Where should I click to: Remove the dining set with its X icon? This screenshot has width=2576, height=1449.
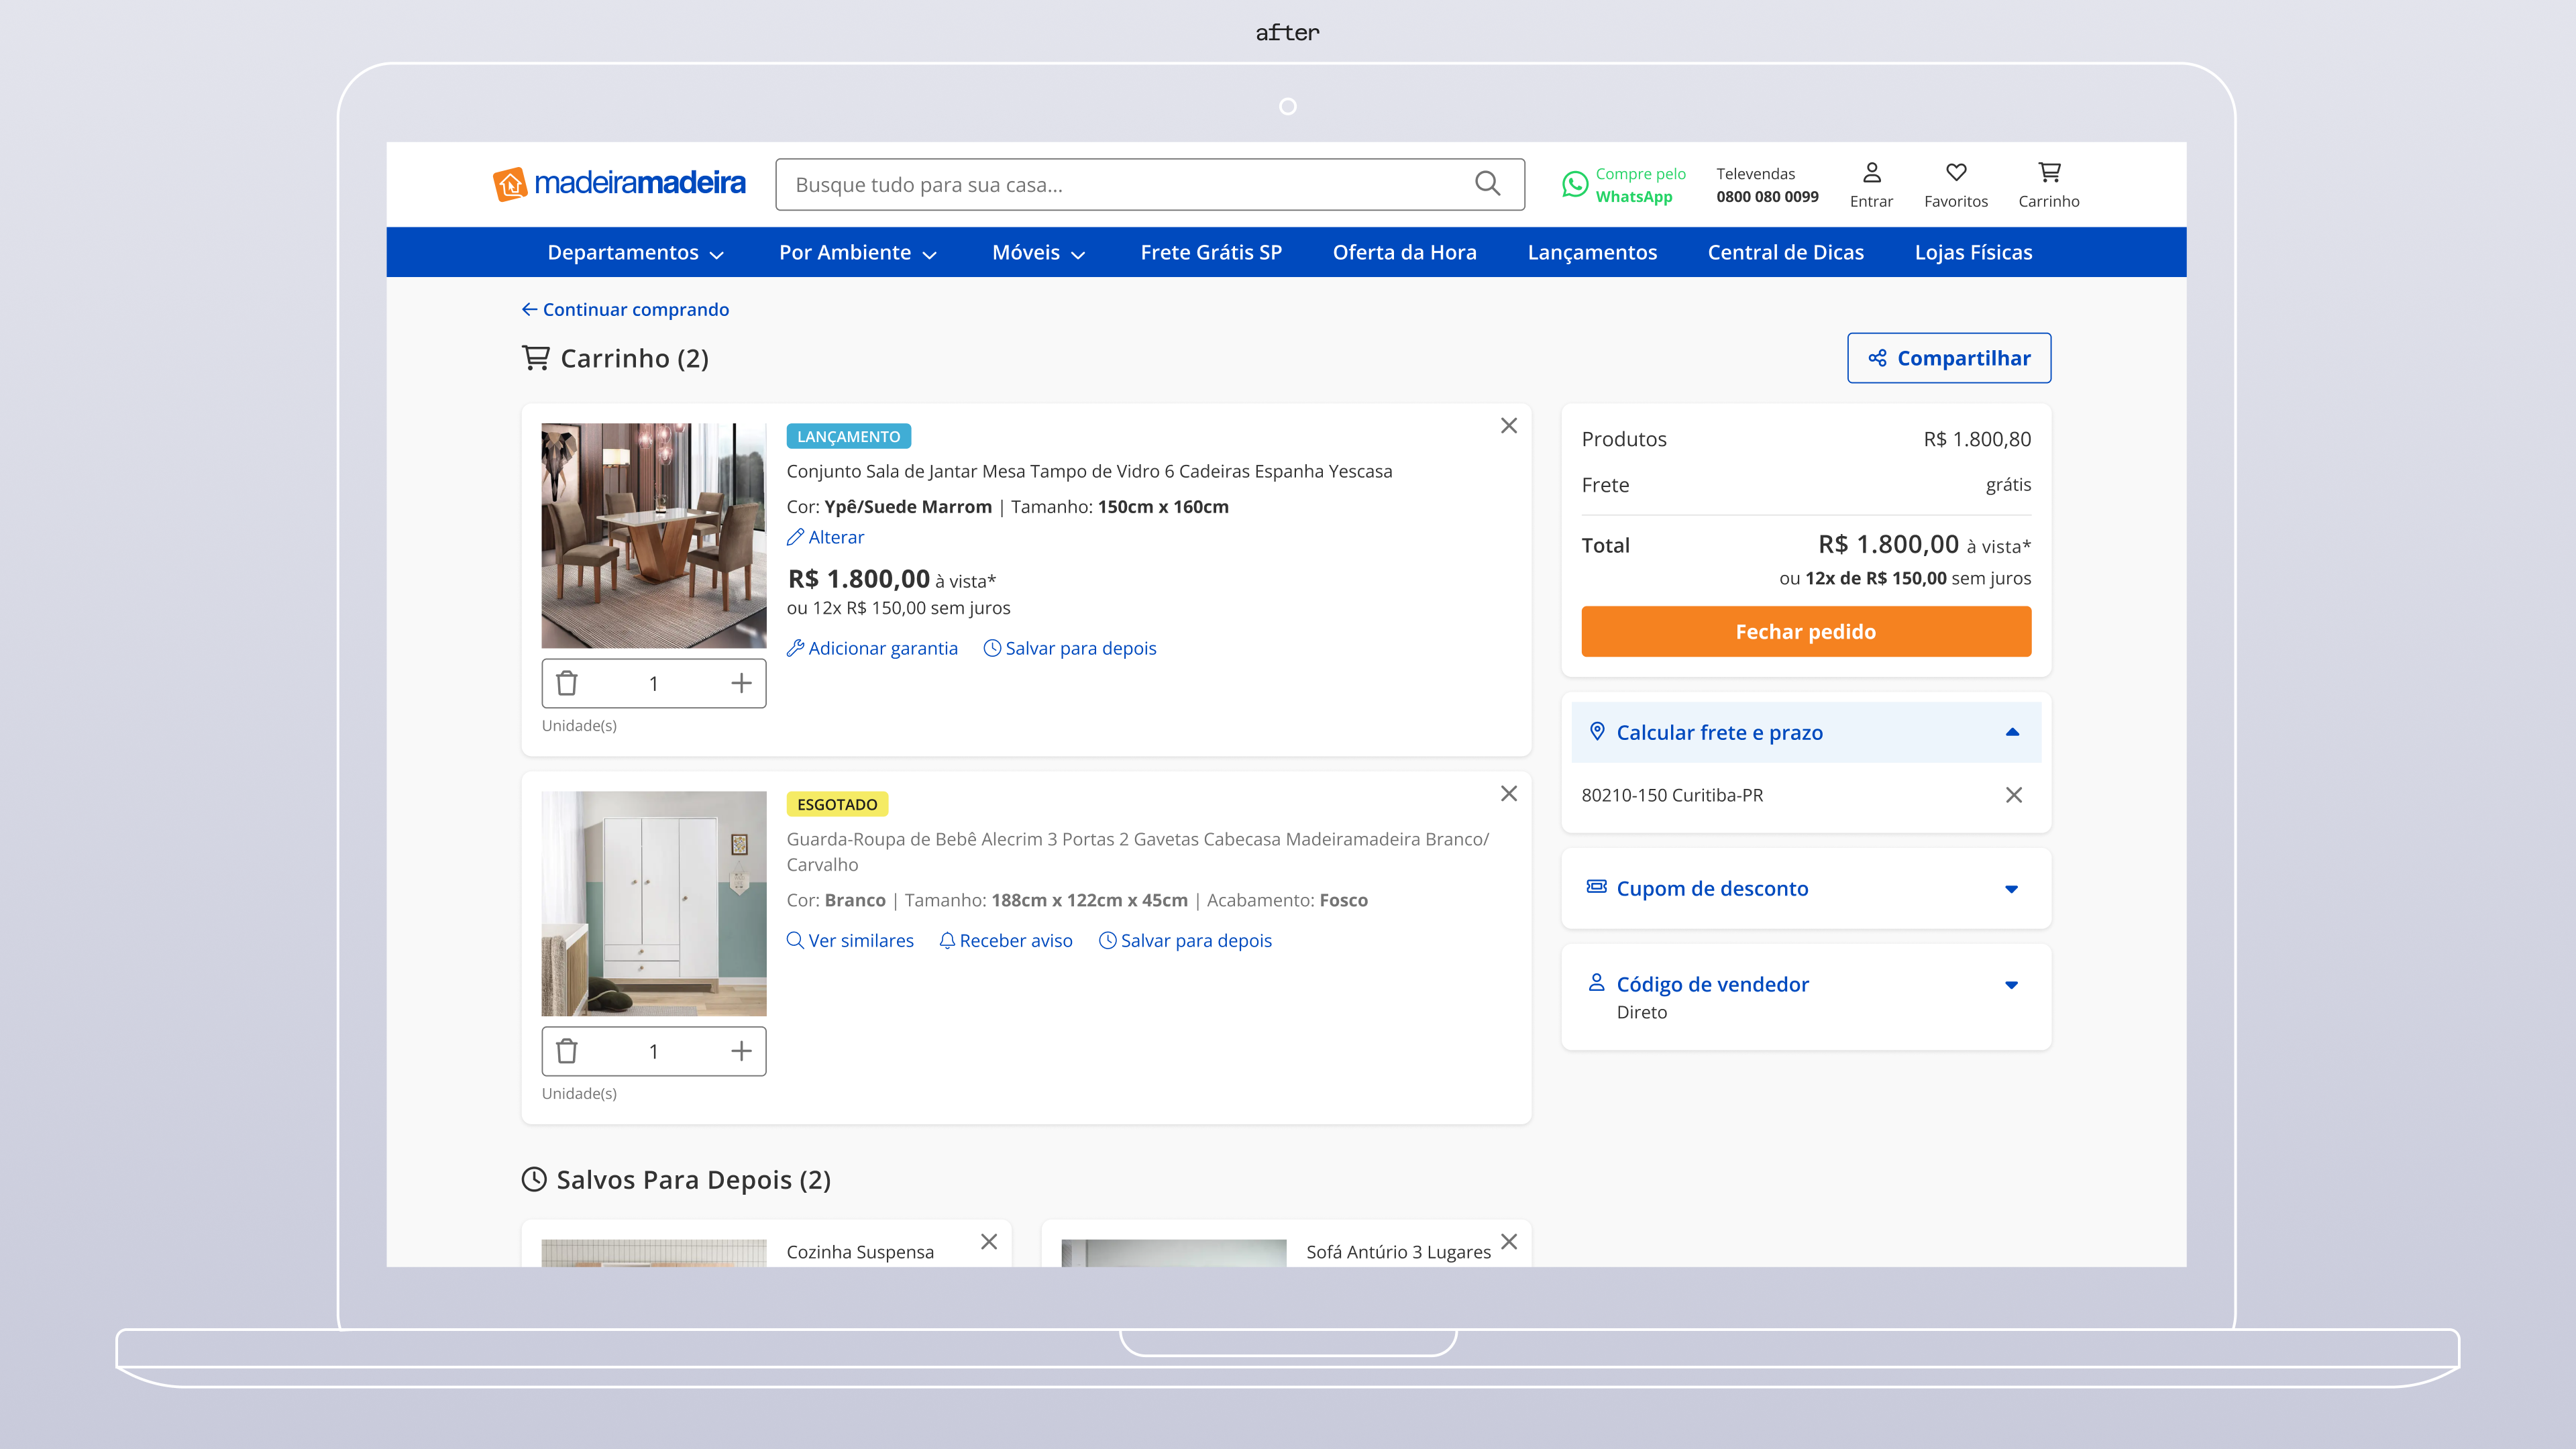point(1509,426)
